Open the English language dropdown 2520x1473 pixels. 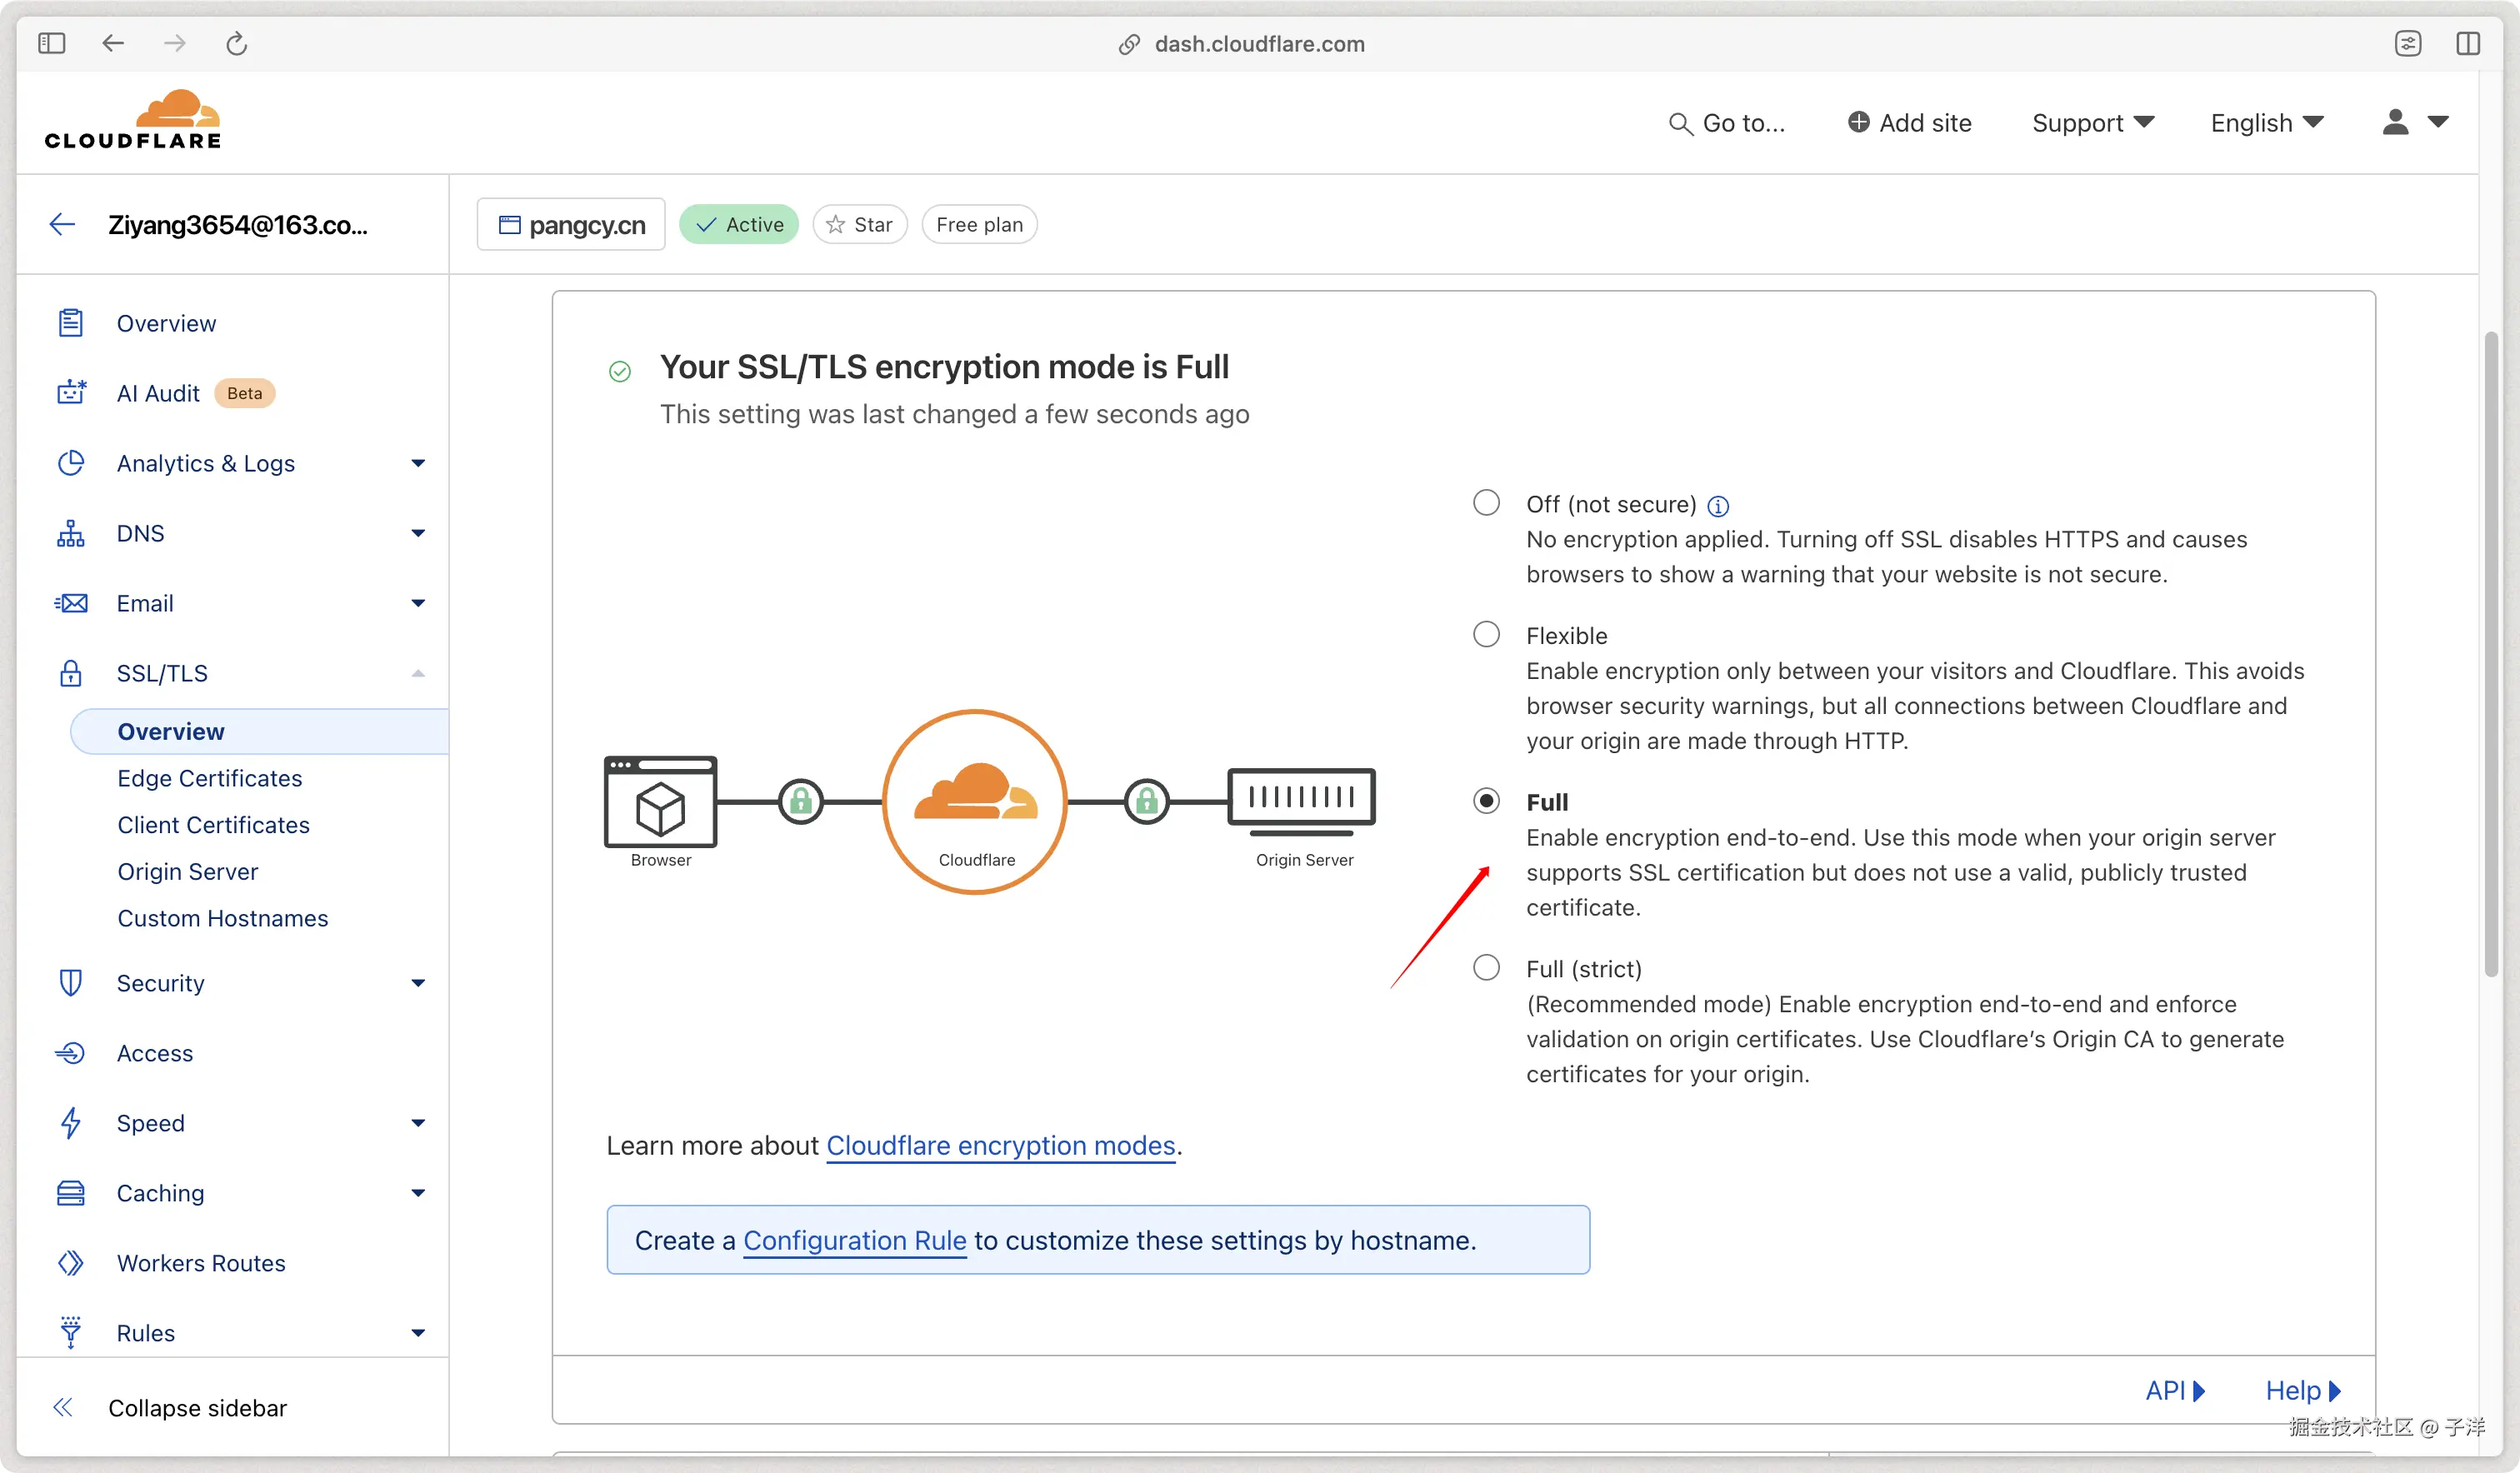2266,123
